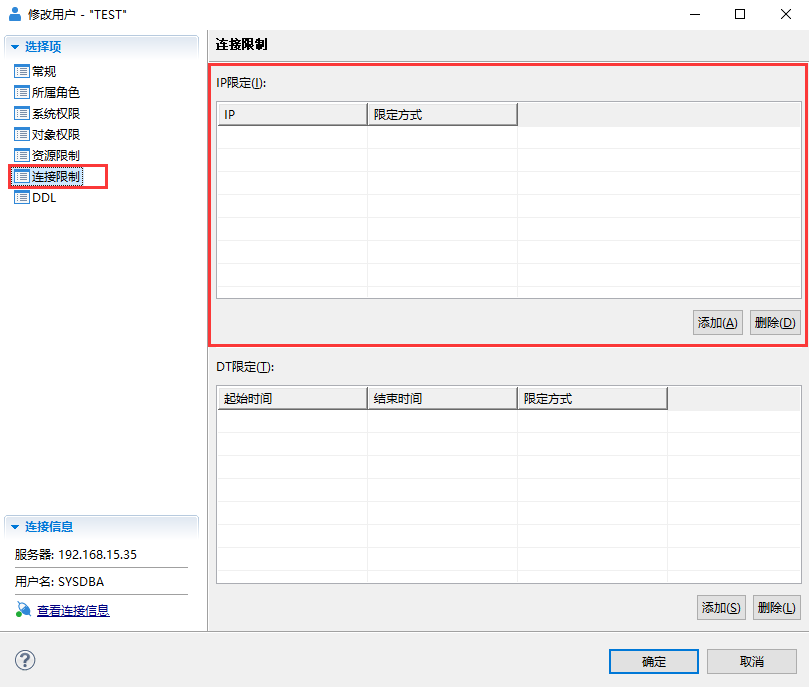This screenshot has width=809, height=687.
Task: Click the 所属角色 page icon
Action: pyautogui.click(x=22, y=92)
